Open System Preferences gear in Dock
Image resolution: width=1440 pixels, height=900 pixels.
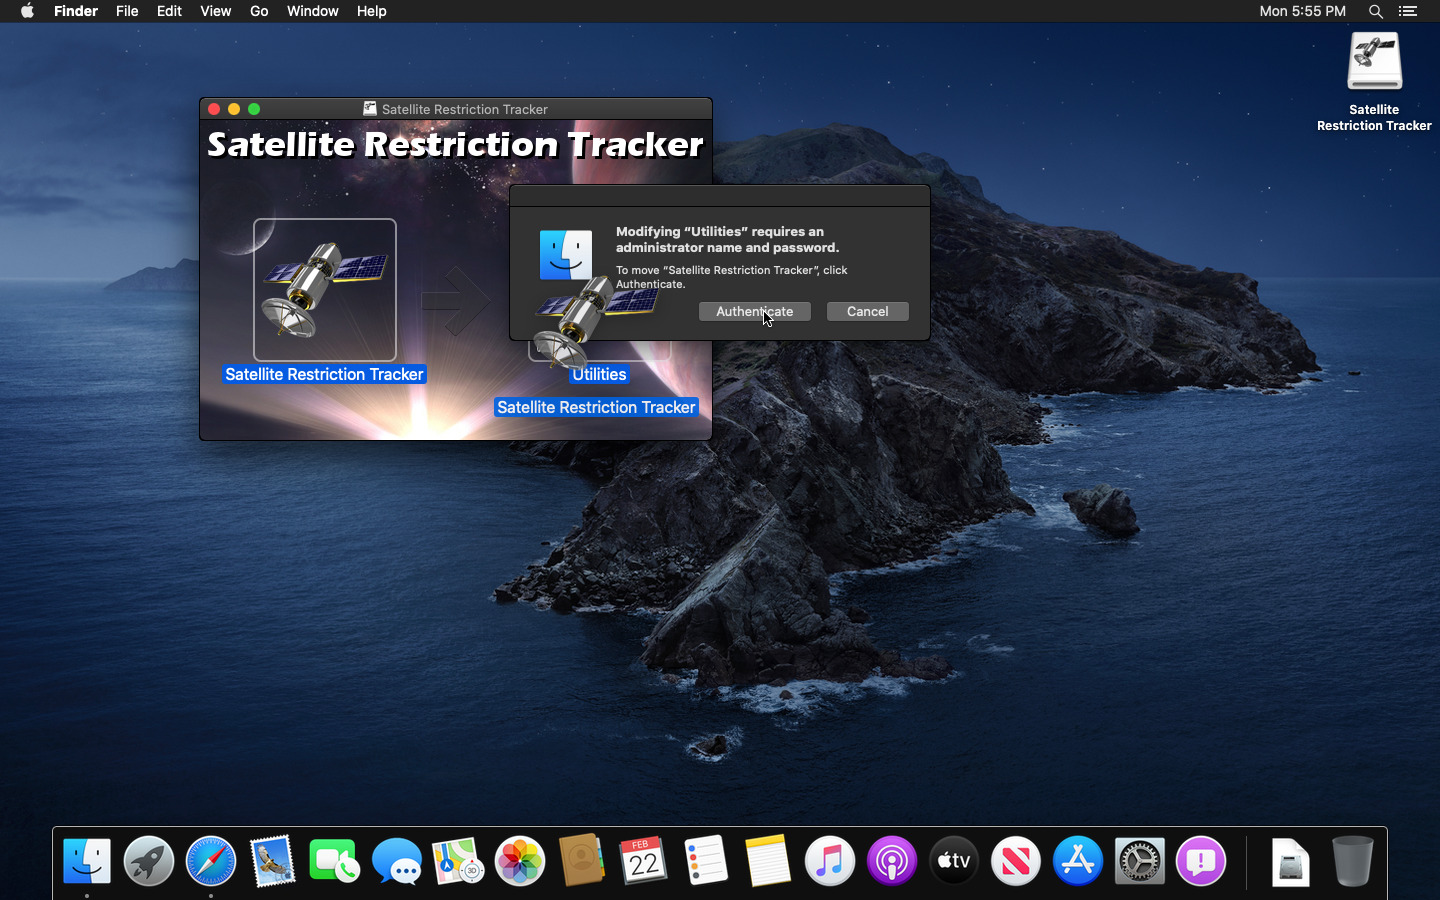(1140, 861)
